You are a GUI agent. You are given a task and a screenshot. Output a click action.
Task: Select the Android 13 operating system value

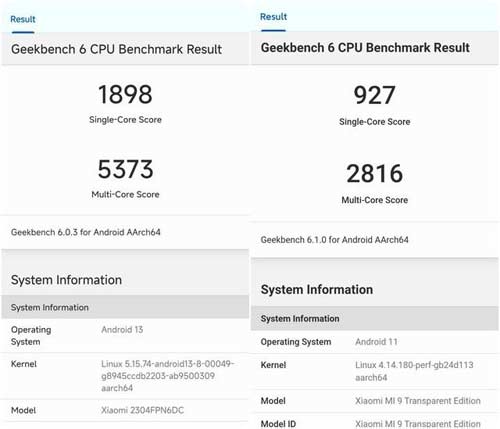click(x=122, y=330)
